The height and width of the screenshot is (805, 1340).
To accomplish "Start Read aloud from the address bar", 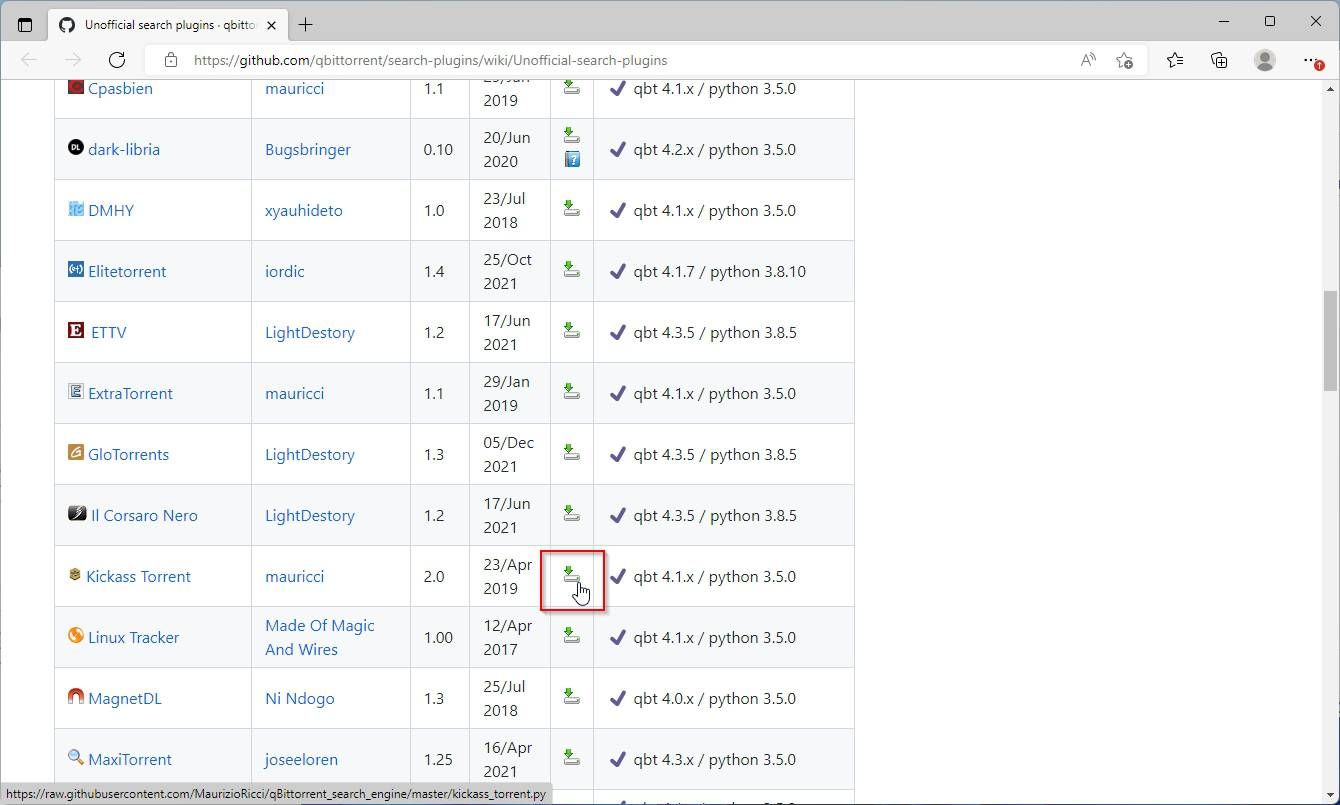I will 1087,60.
